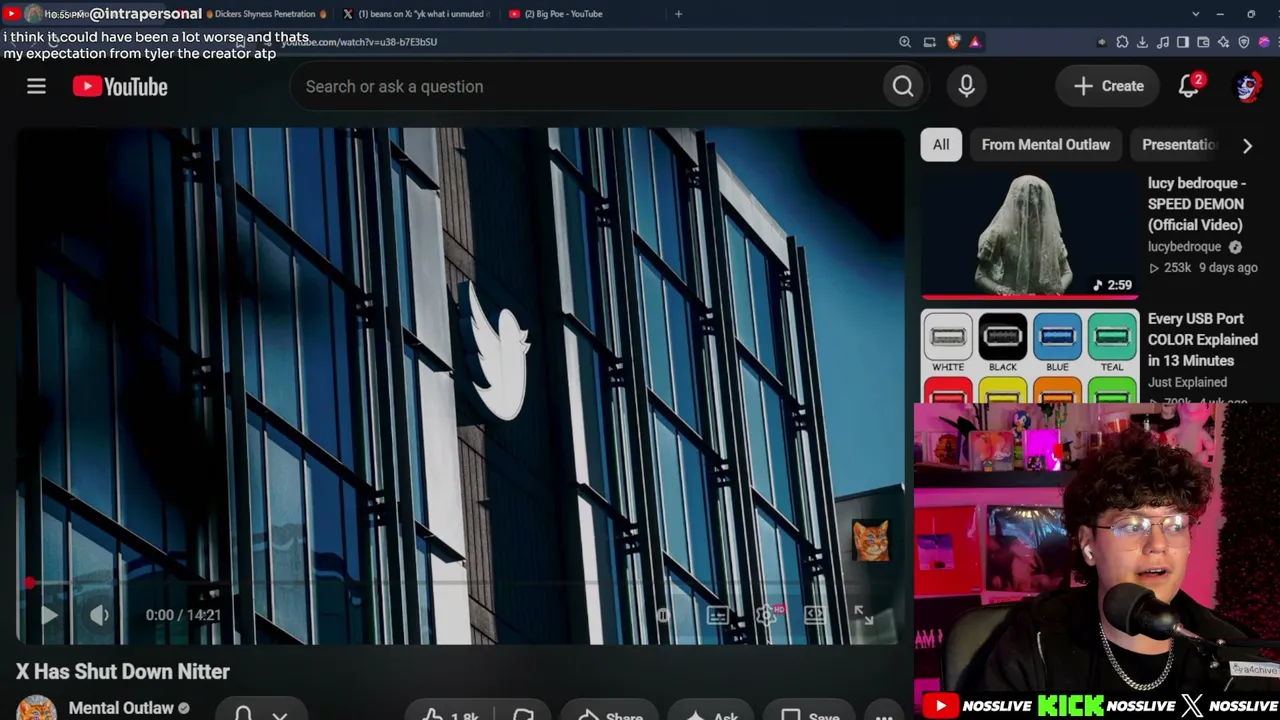Switch to the Dickers Shyness Penetration tab
Screen dimensions: 1280x720
coord(264,14)
